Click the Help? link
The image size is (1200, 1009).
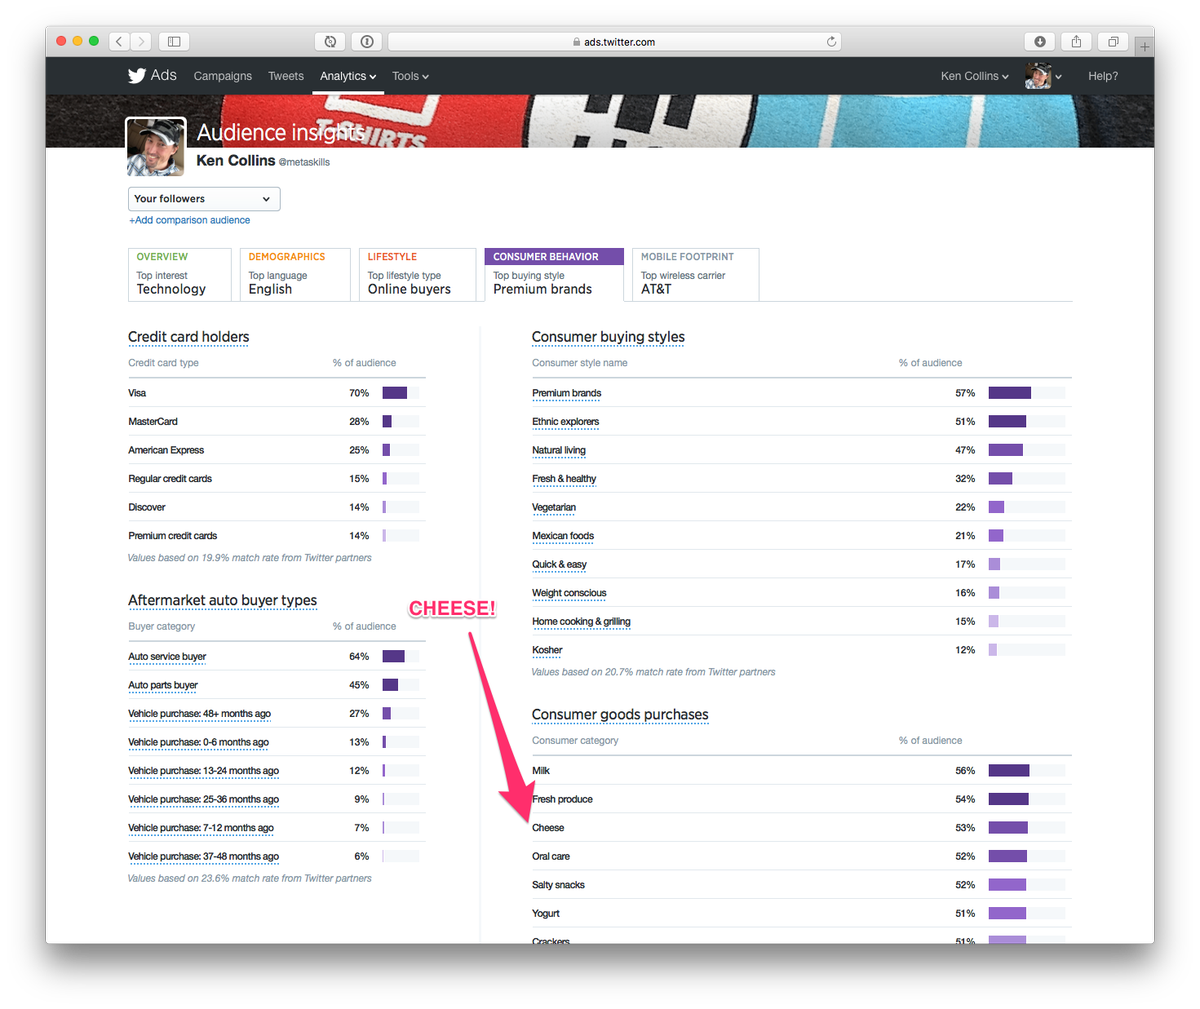pos(1103,76)
